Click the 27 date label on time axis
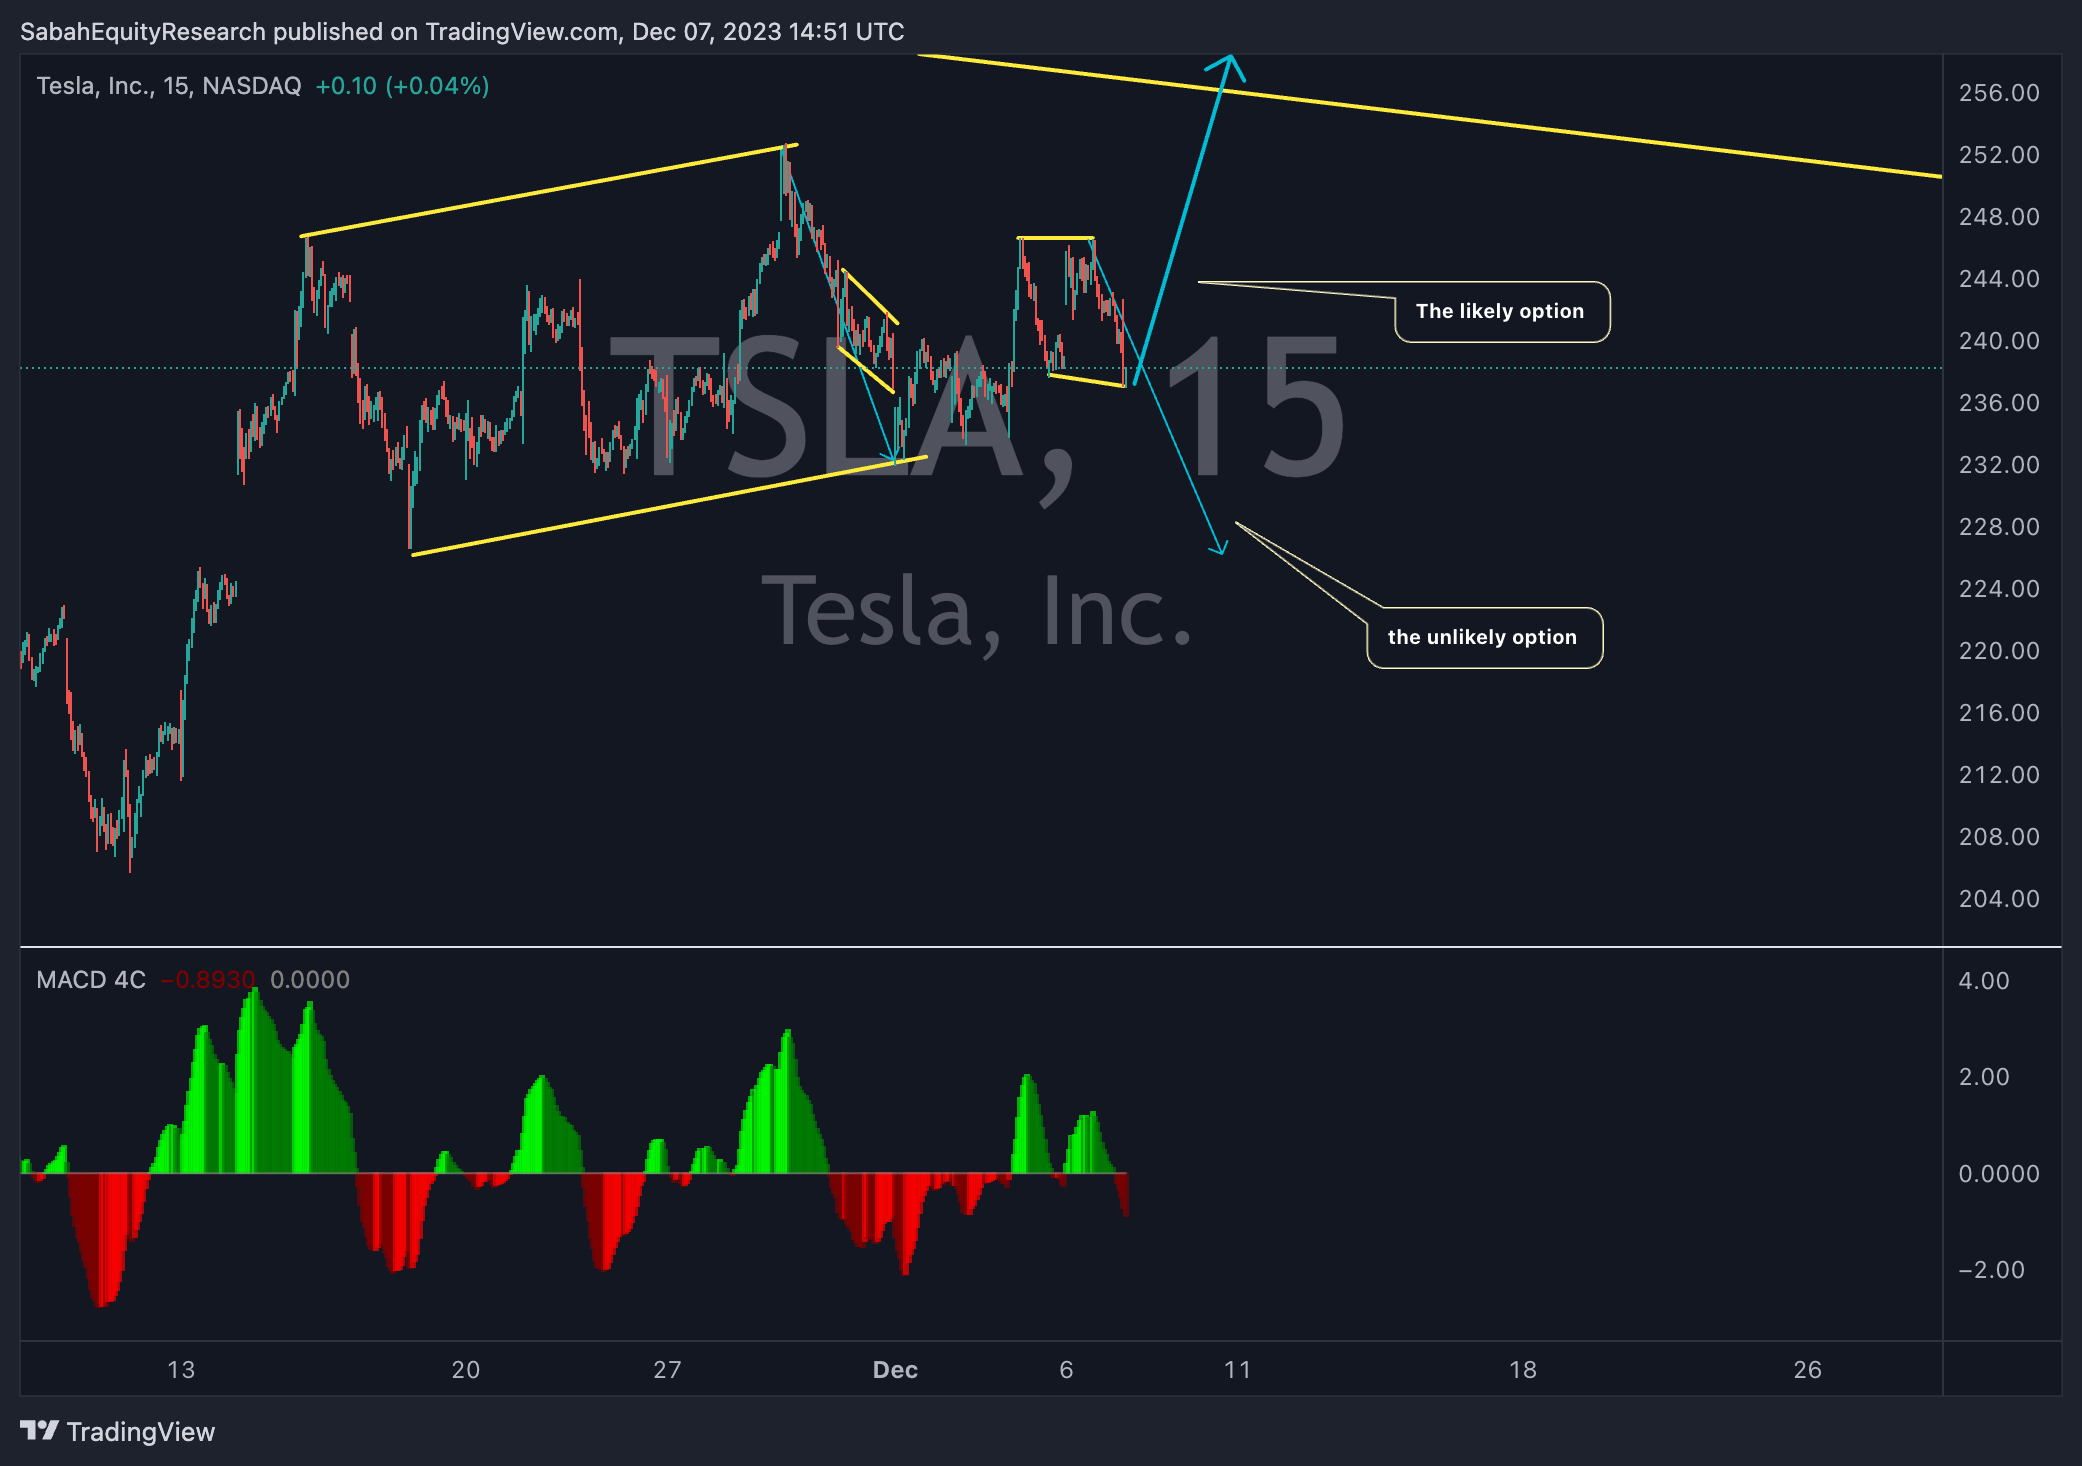 (667, 1370)
